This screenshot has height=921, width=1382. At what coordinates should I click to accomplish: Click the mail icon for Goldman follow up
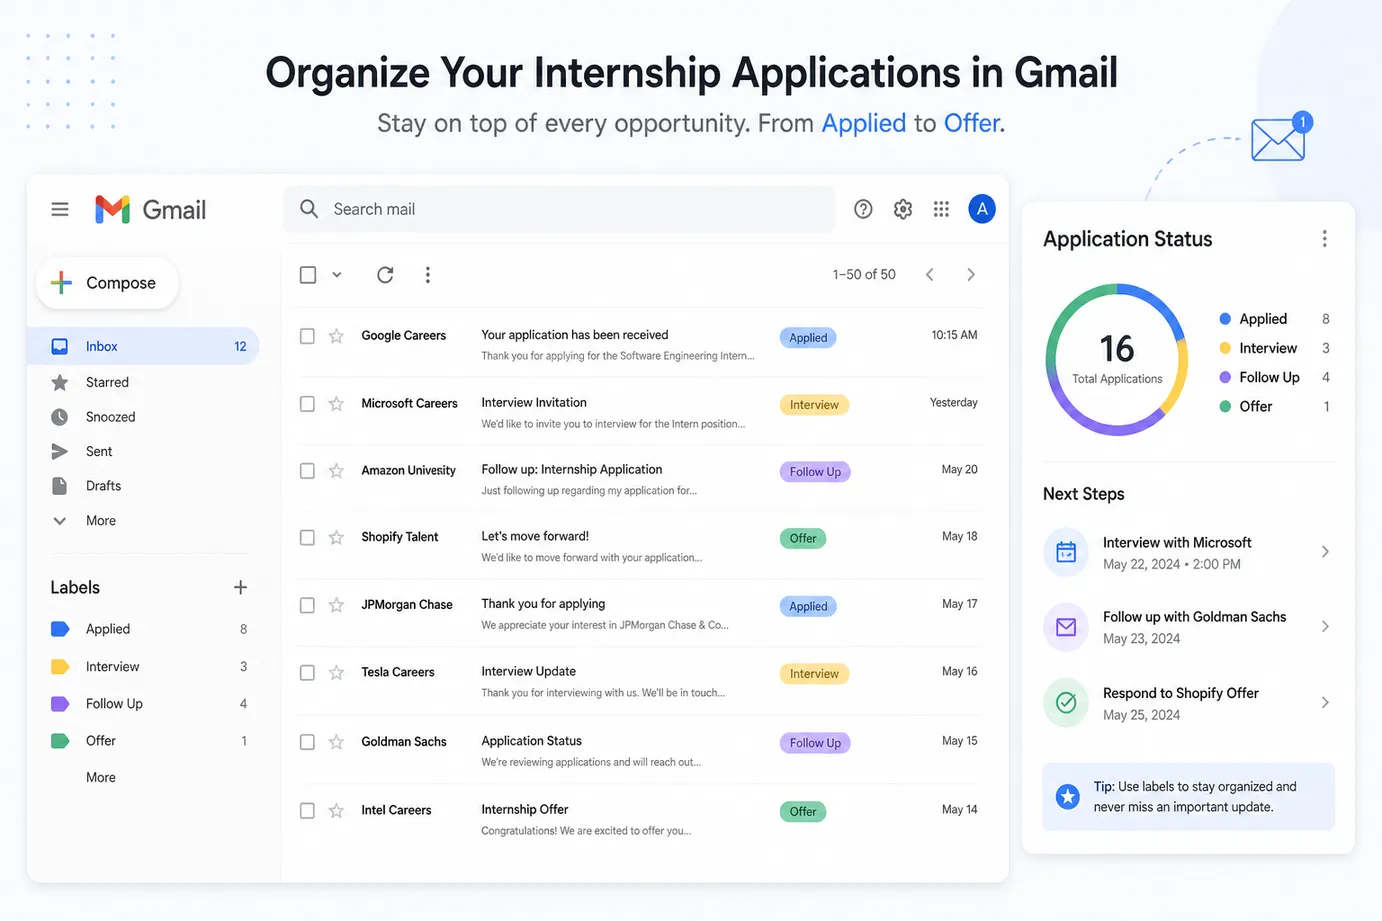coord(1066,627)
